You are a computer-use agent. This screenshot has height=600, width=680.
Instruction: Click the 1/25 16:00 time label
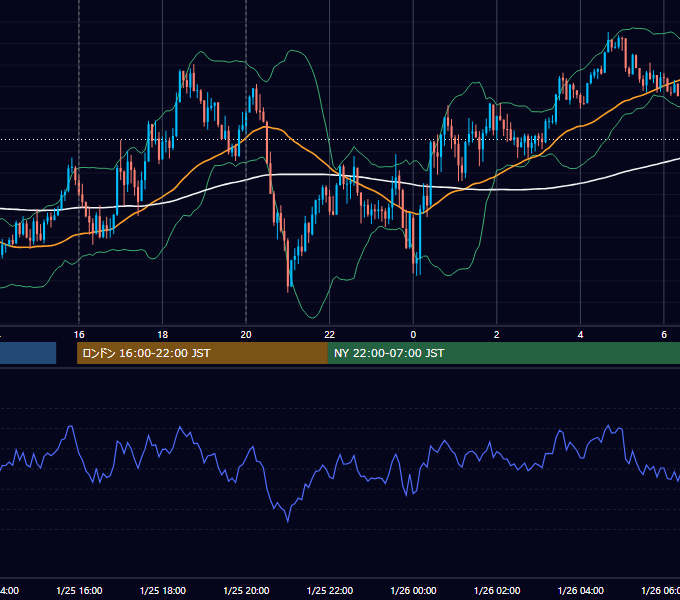click(x=79, y=591)
